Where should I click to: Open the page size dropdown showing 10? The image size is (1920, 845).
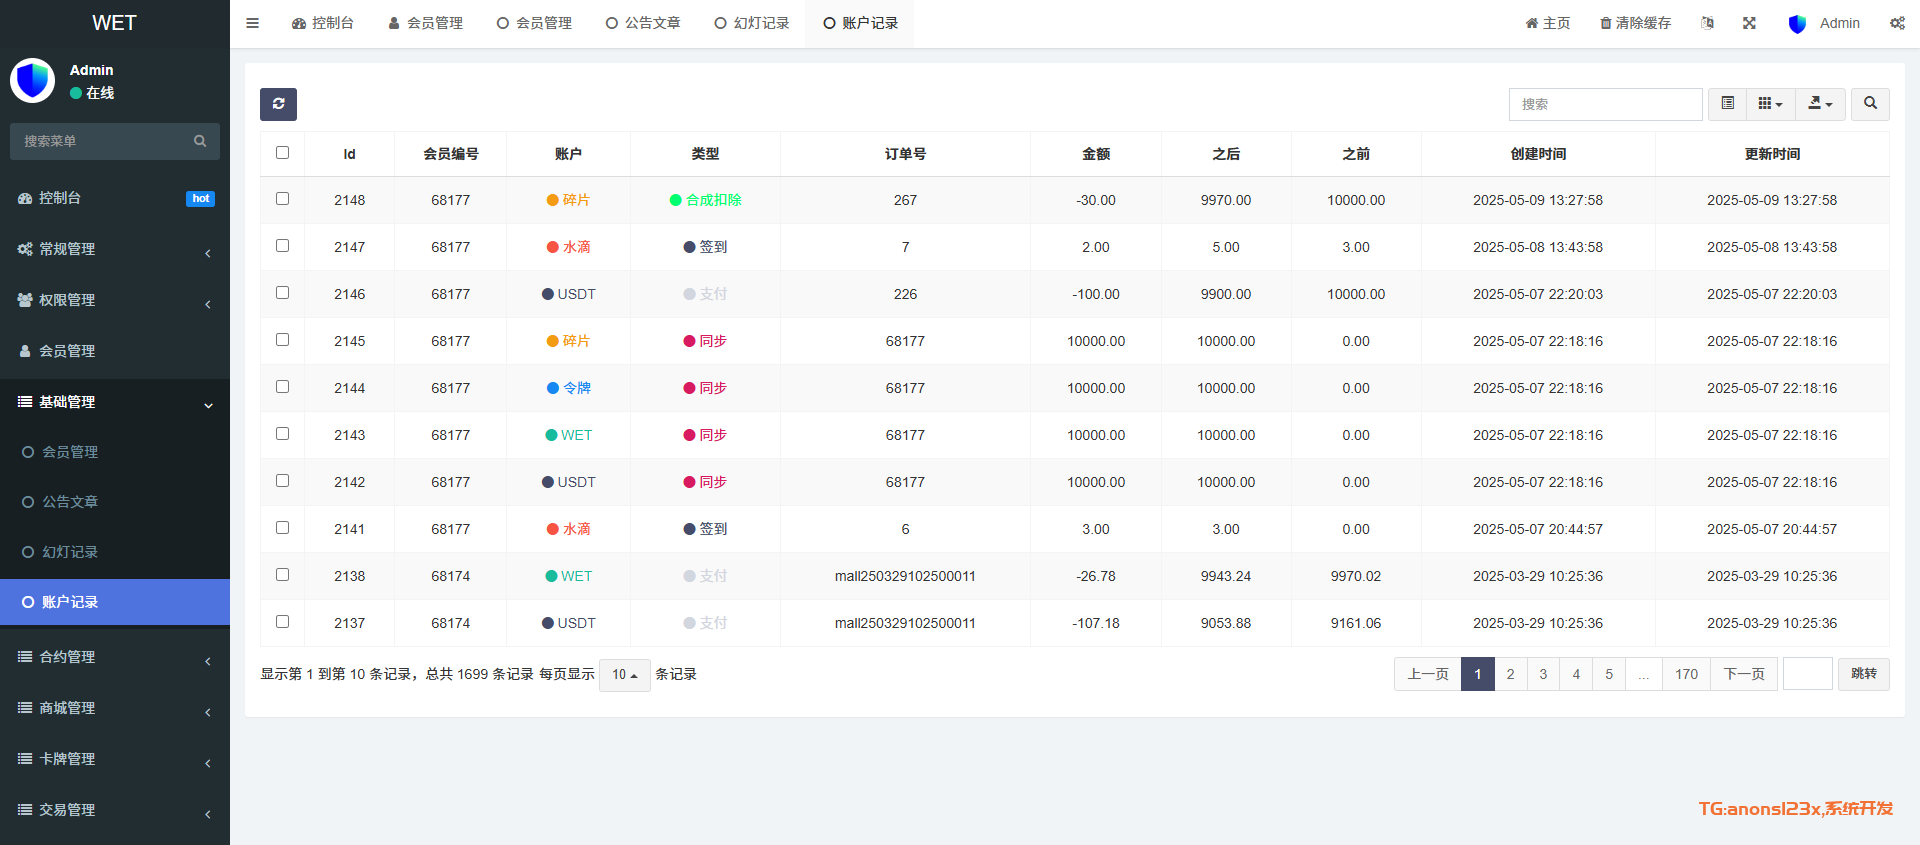pos(624,675)
